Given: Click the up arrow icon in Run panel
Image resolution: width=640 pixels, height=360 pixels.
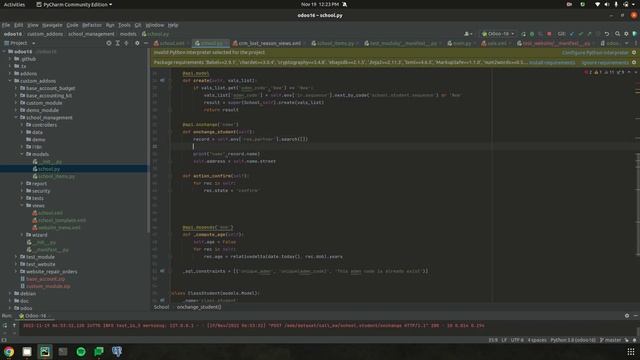Looking at the screenshot, I should 14,326.
